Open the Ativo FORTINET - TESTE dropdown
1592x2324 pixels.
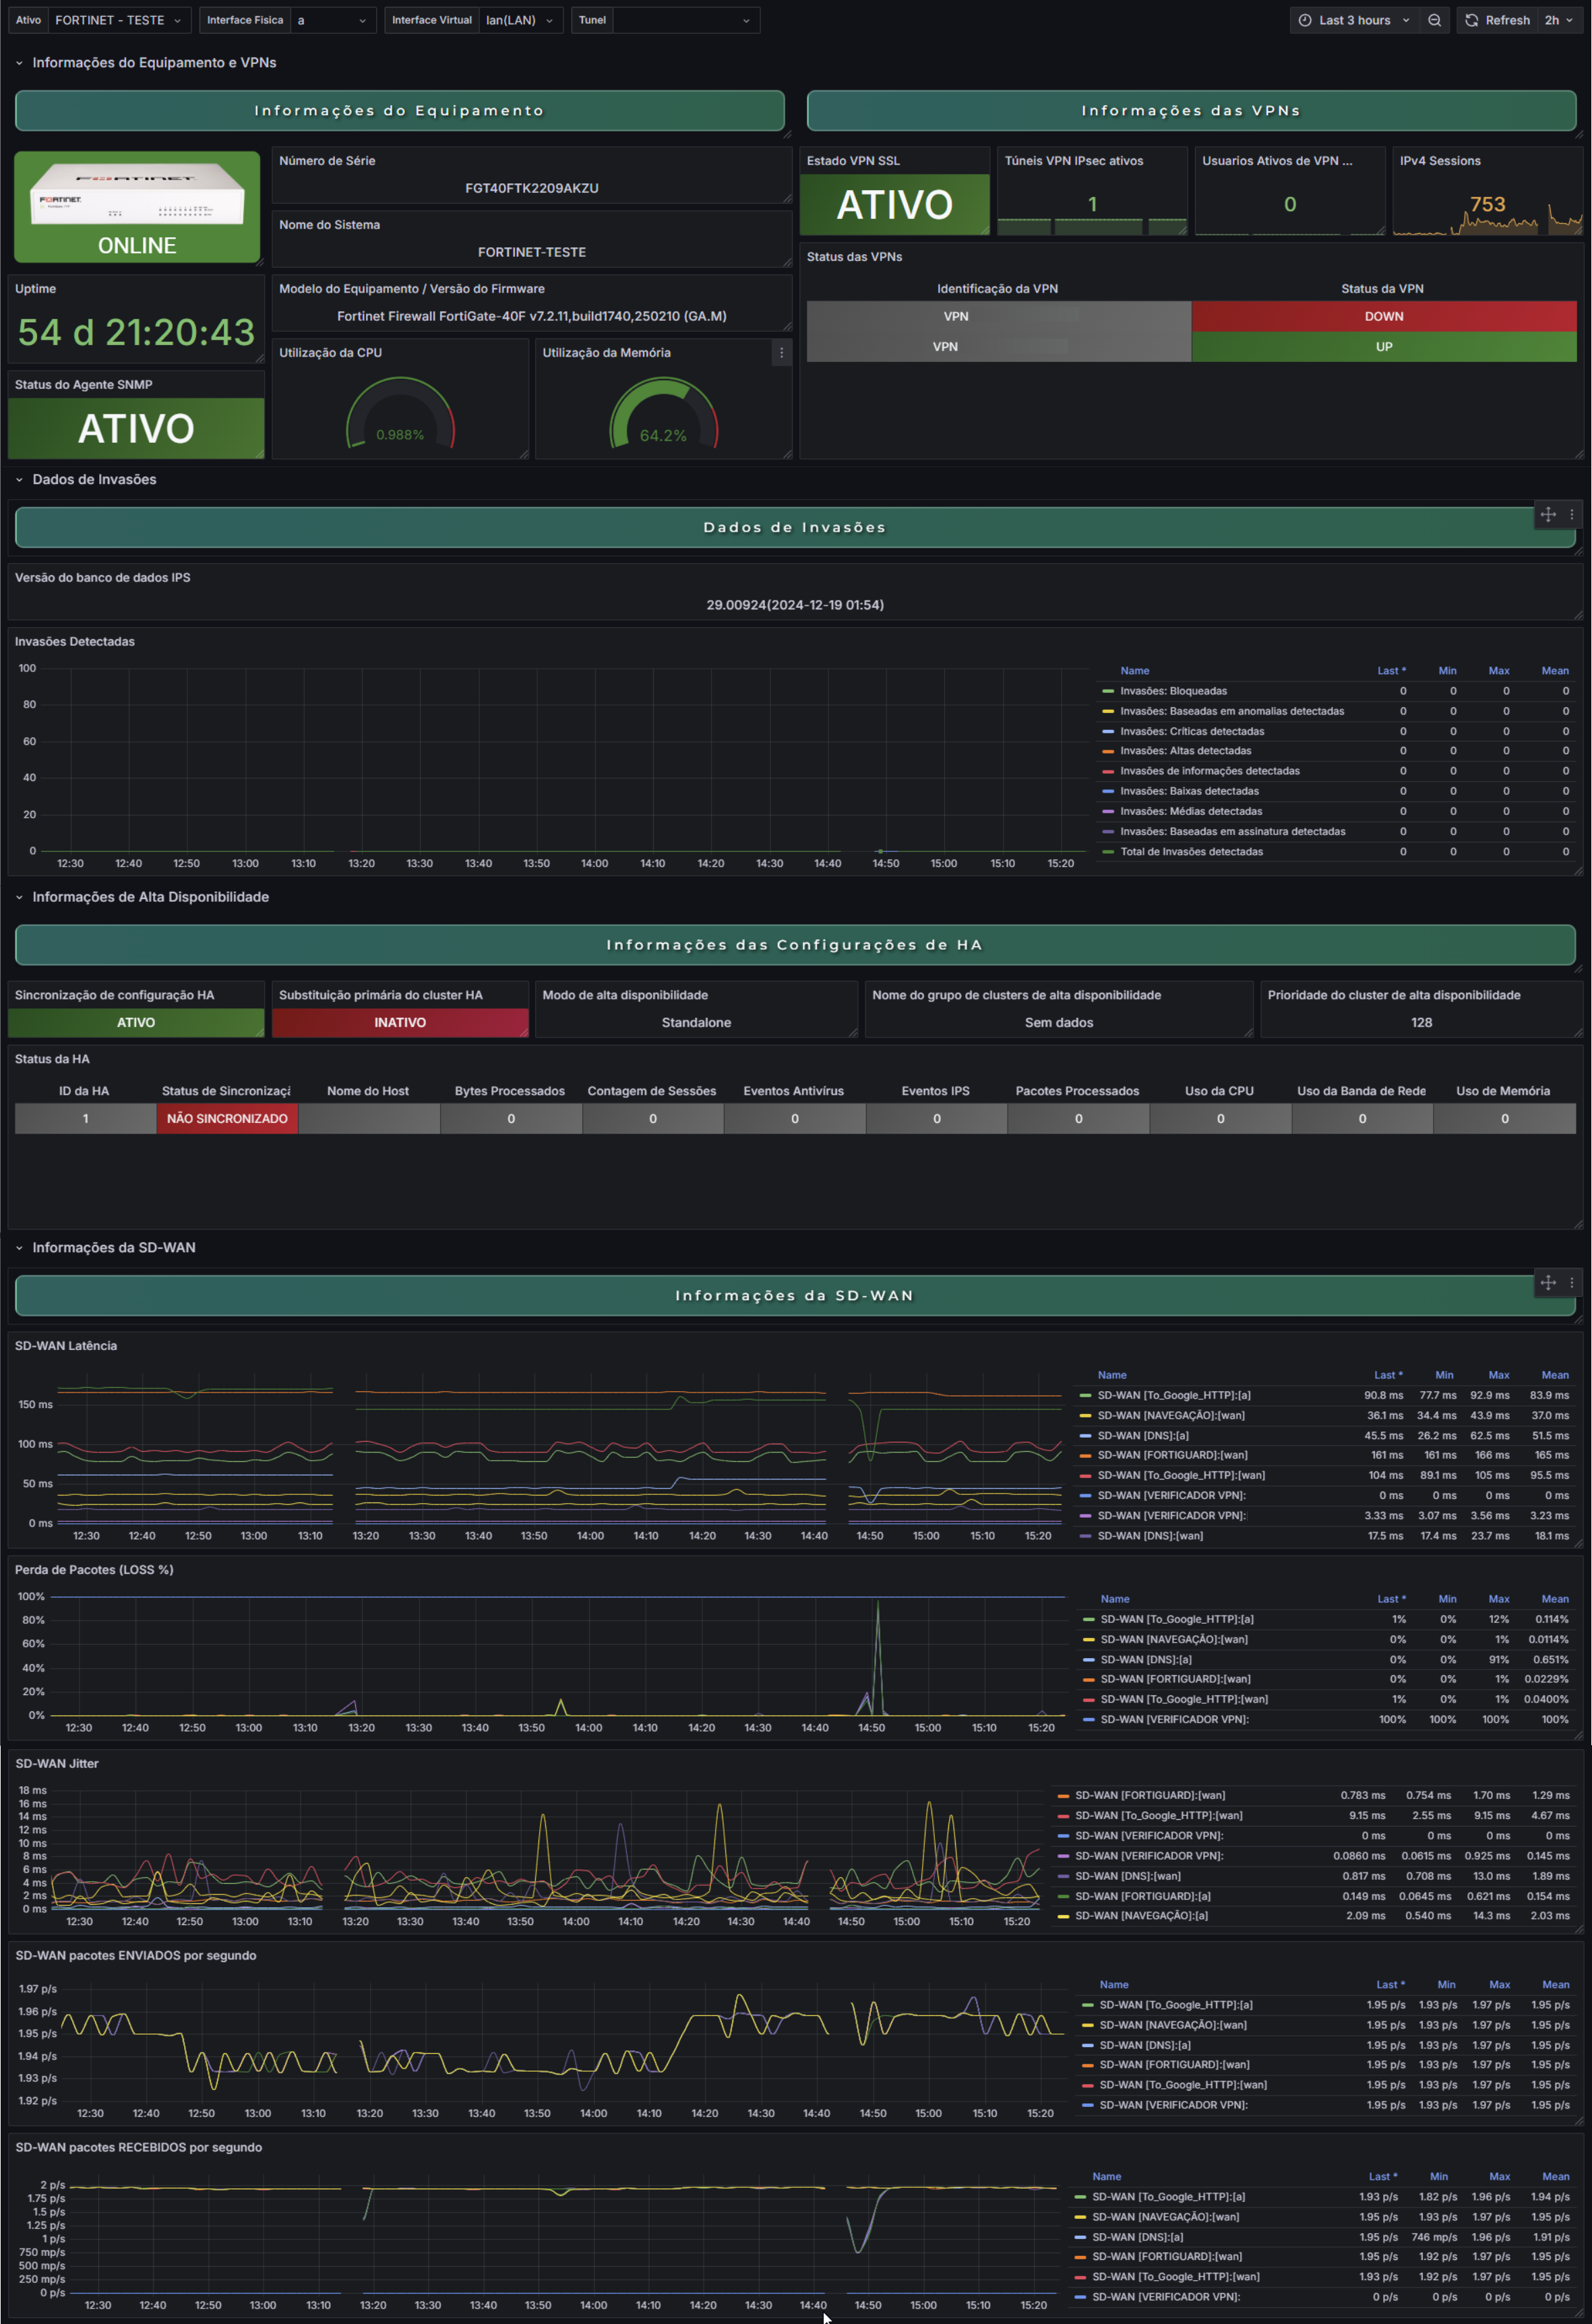point(119,20)
